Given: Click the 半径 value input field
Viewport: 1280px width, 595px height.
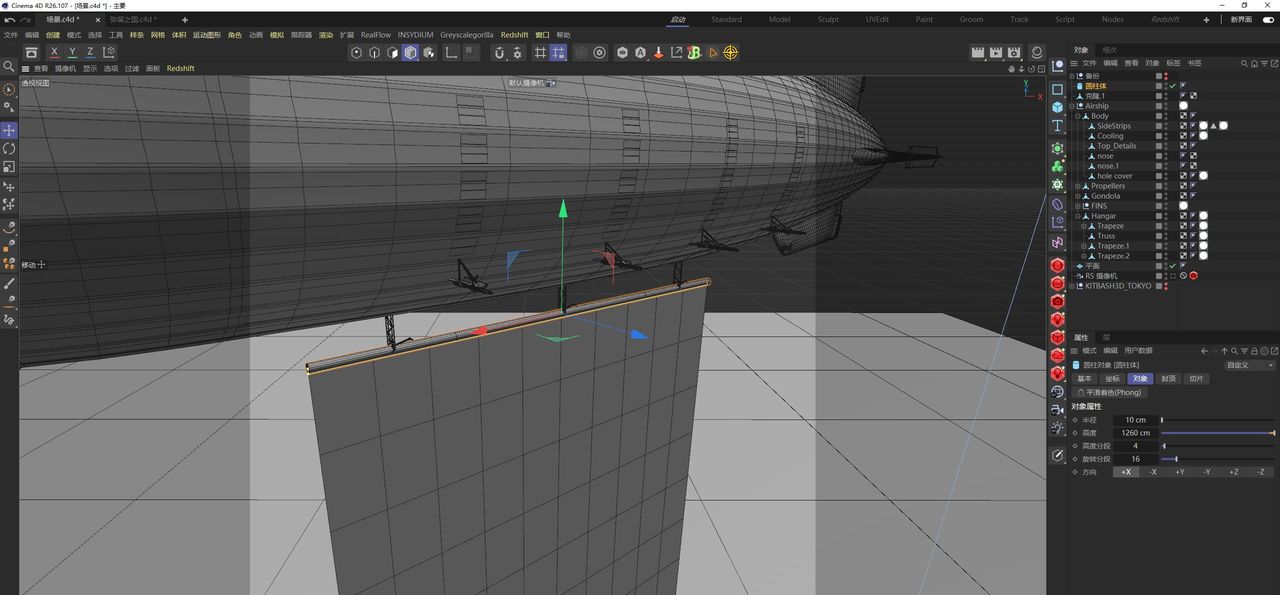Looking at the screenshot, I should pyautogui.click(x=1135, y=420).
